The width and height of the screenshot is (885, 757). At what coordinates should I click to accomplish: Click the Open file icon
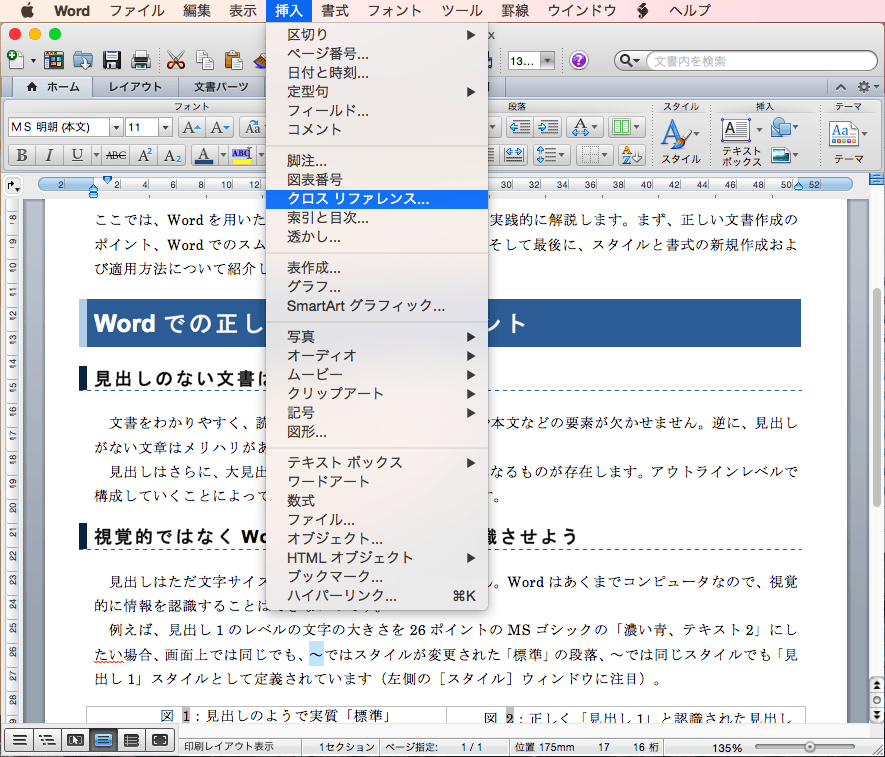tap(82, 60)
